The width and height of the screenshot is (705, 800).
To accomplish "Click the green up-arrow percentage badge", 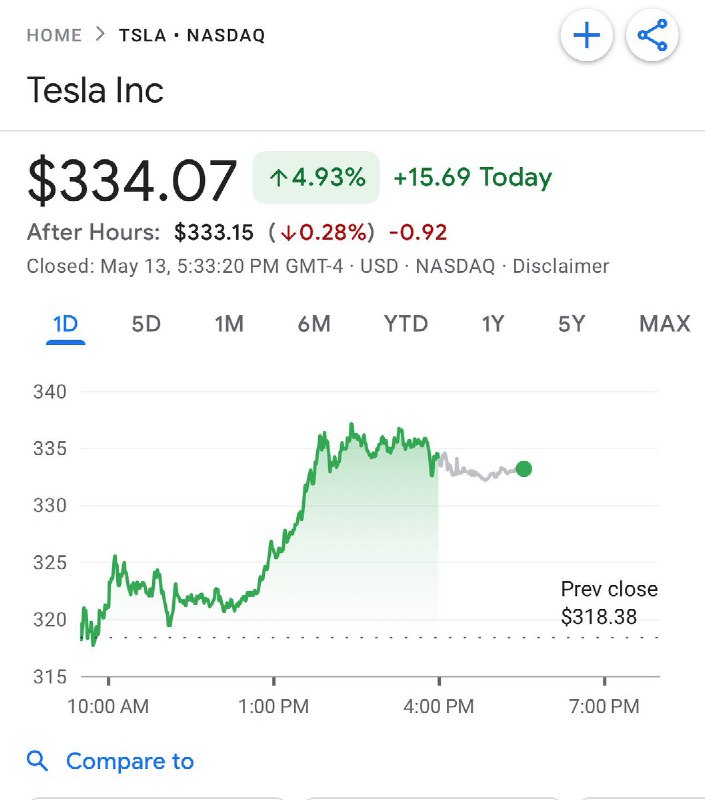I will click(316, 177).
